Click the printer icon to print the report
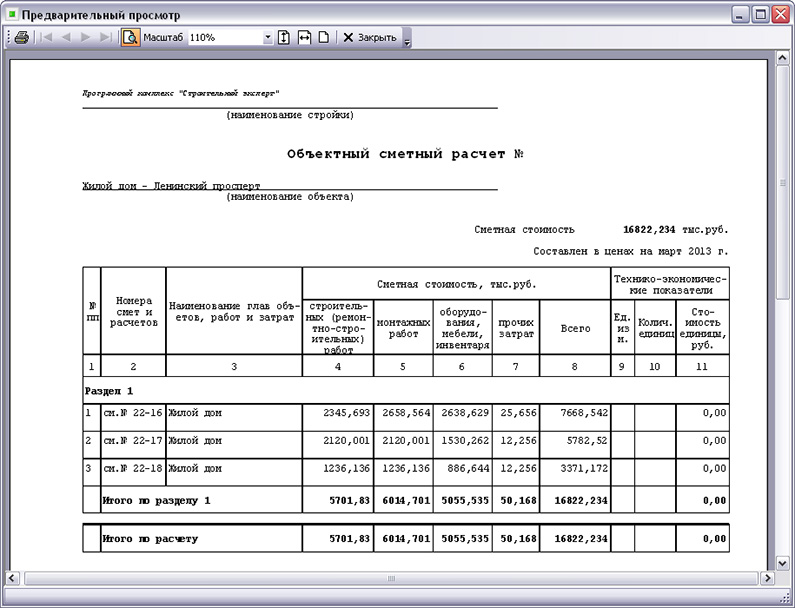795x608 pixels. (x=21, y=38)
